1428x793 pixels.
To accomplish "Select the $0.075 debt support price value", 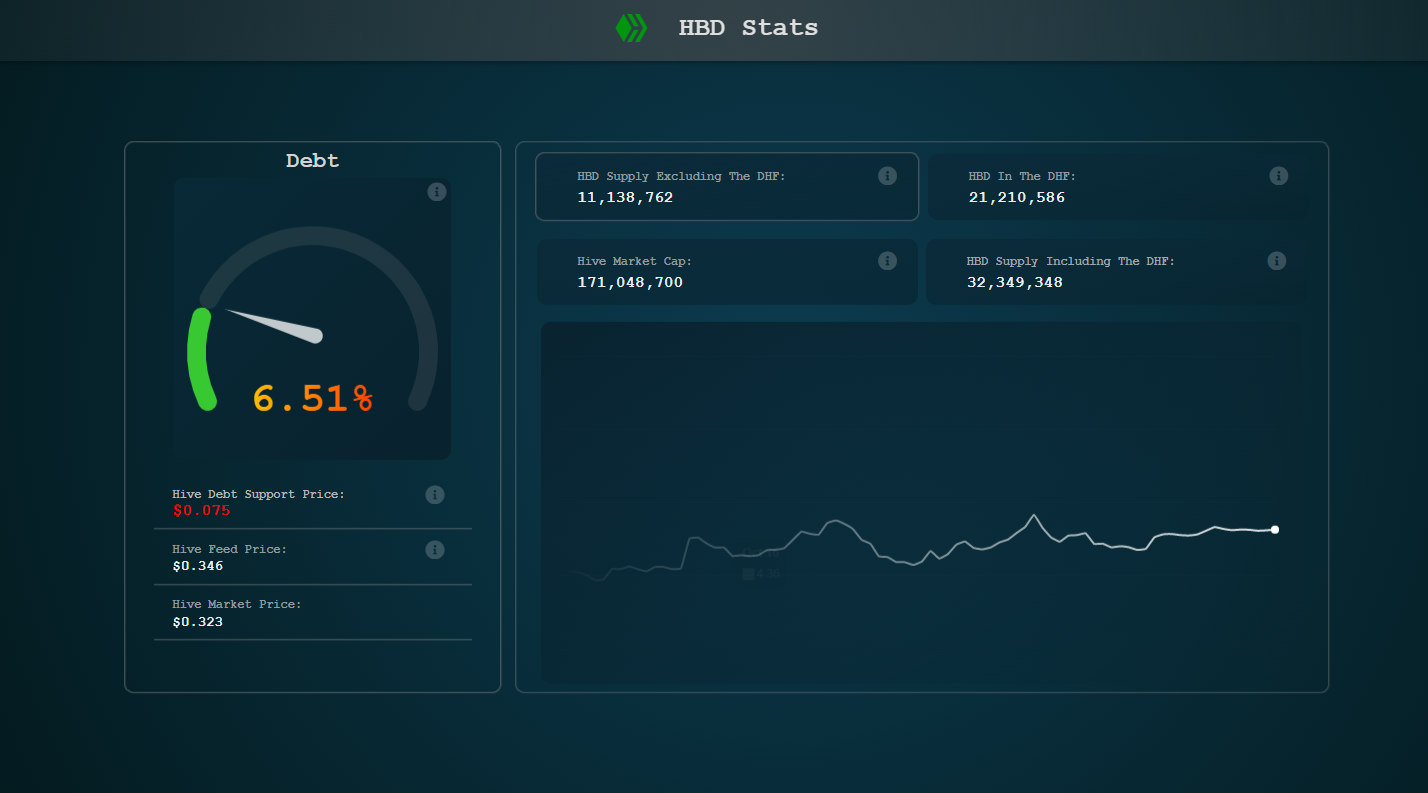I will [x=201, y=511].
